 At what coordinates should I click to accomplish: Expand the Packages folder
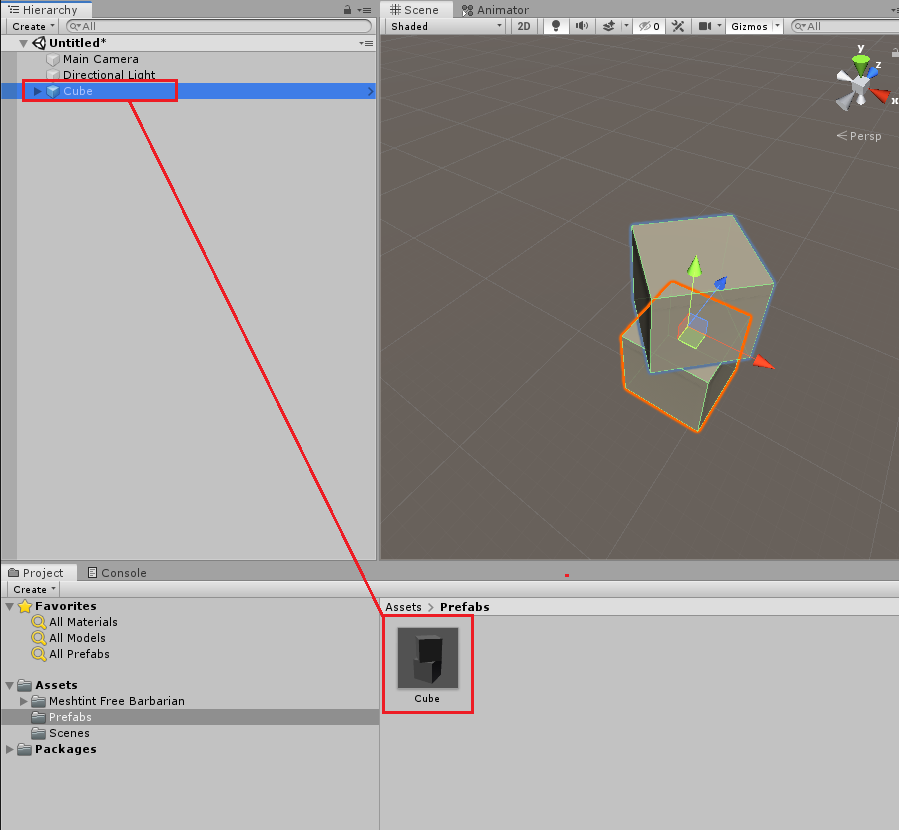pos(10,749)
